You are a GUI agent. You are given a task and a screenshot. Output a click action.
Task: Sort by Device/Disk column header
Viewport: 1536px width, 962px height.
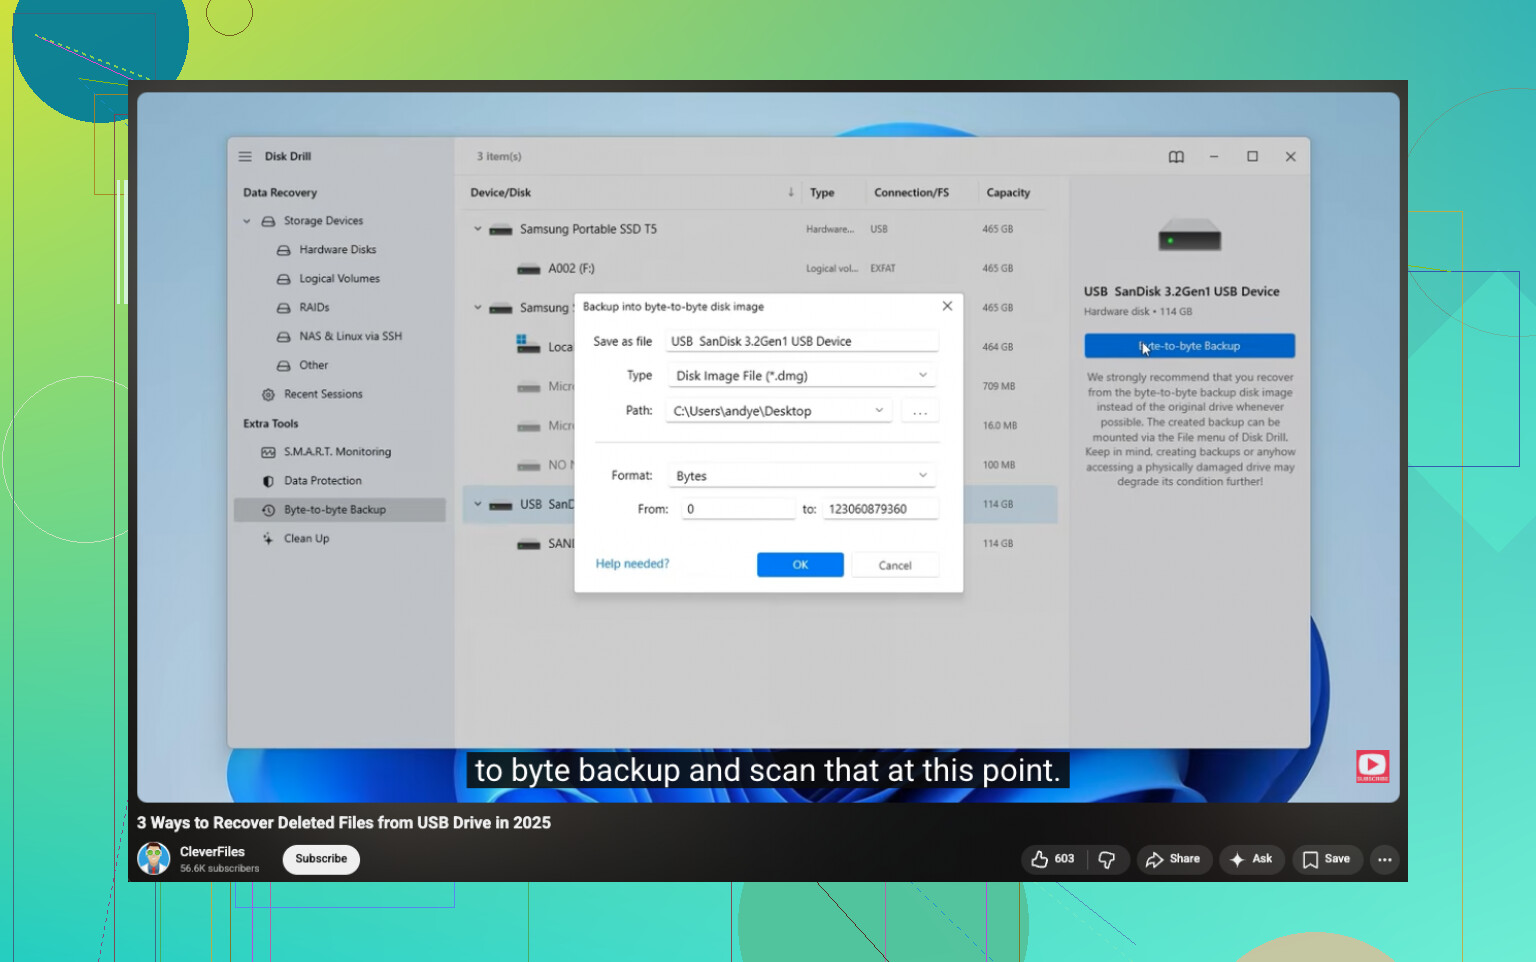(x=501, y=193)
